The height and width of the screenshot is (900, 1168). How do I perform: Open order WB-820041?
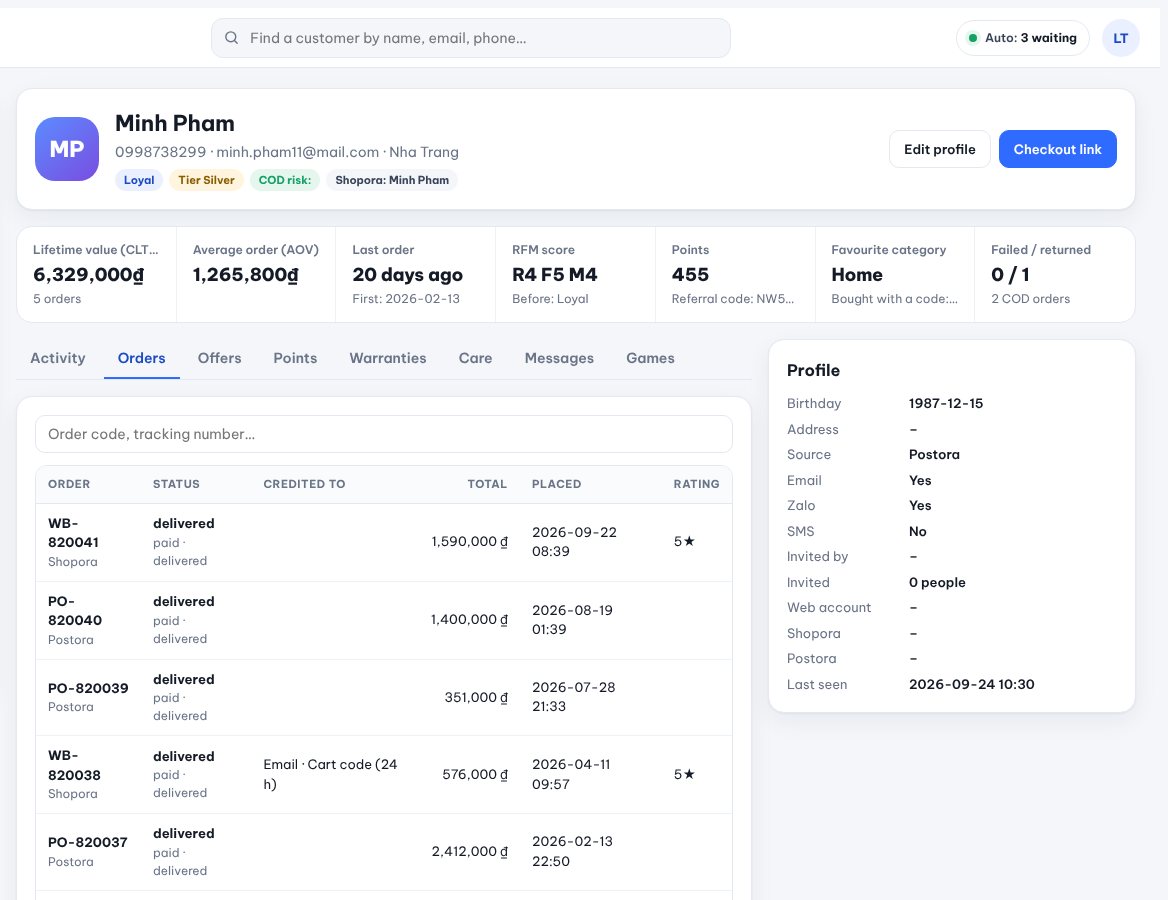(x=73, y=533)
